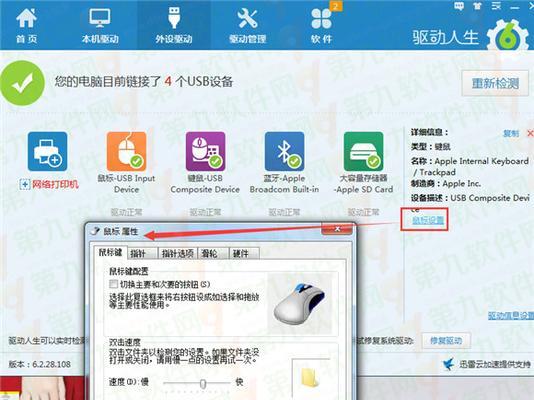Viewport: 534px width, 400px height.
Task: Open the 驱动管理 tools icon
Action: 248,18
